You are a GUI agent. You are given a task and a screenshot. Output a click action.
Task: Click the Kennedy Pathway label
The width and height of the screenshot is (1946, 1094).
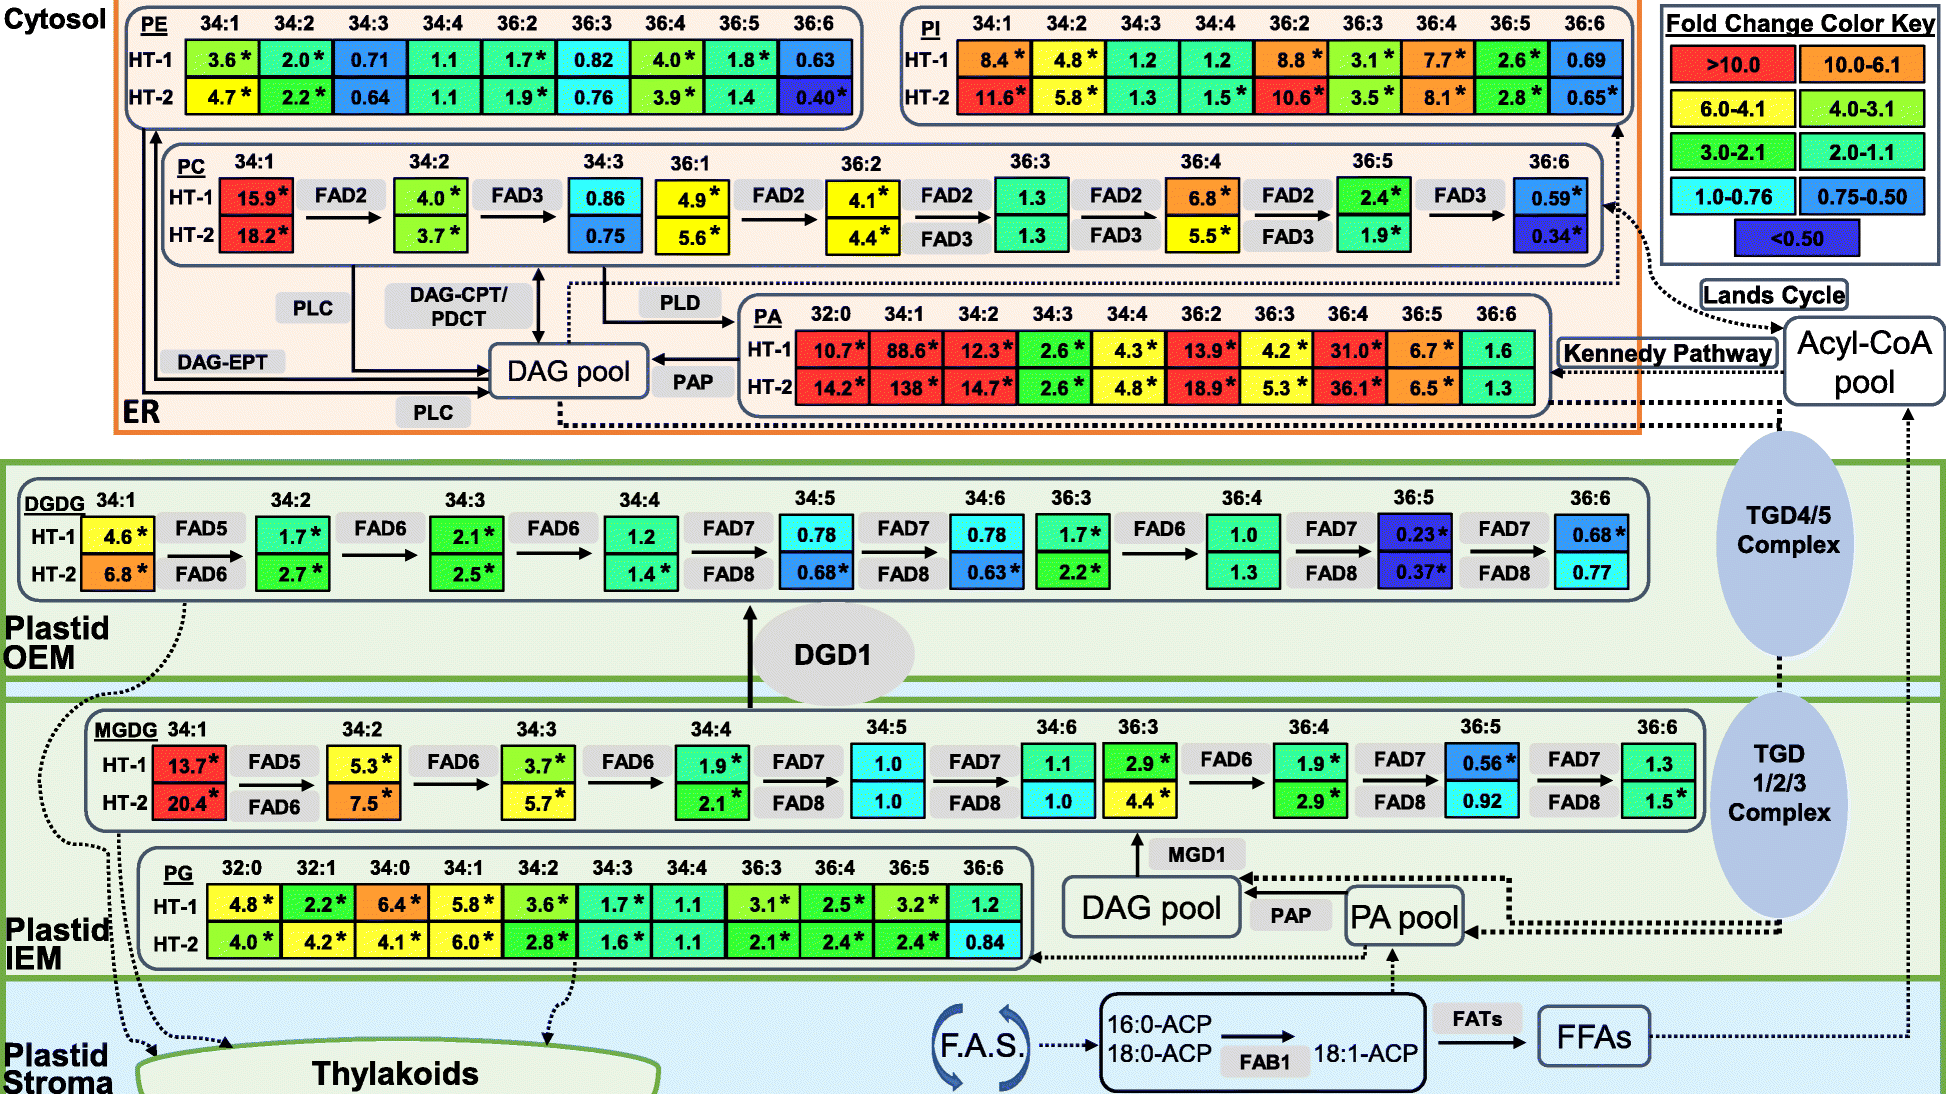[x=1667, y=353]
